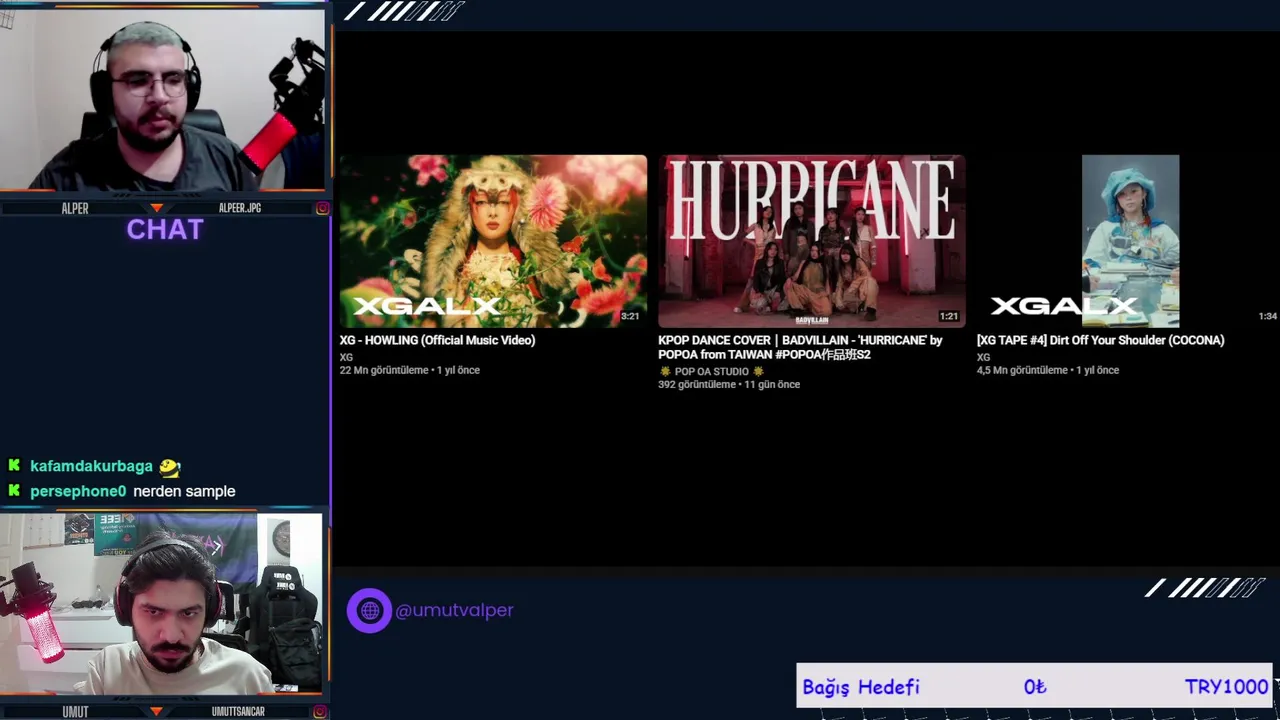This screenshot has height=720, width=1280.
Task: Click the emoji in kafamdakurbaga's message
Action: coord(170,466)
